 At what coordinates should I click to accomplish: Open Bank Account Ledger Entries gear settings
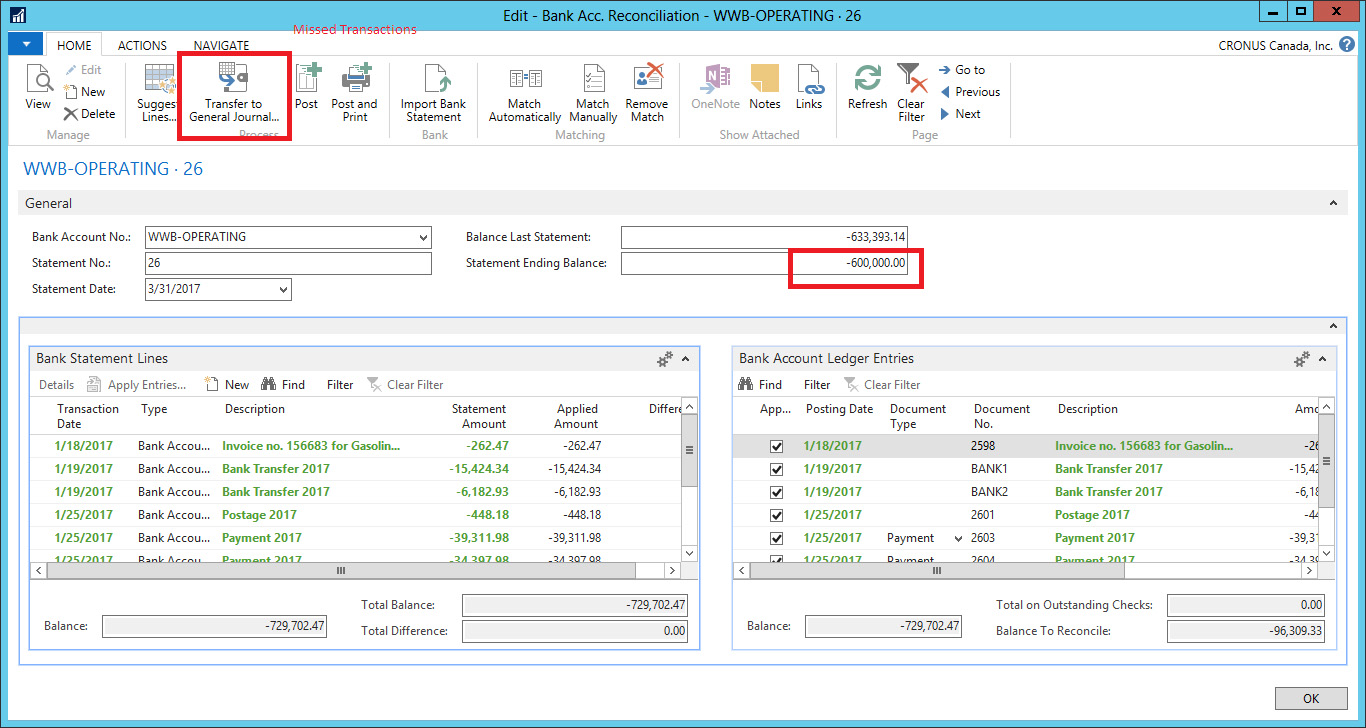1302,359
